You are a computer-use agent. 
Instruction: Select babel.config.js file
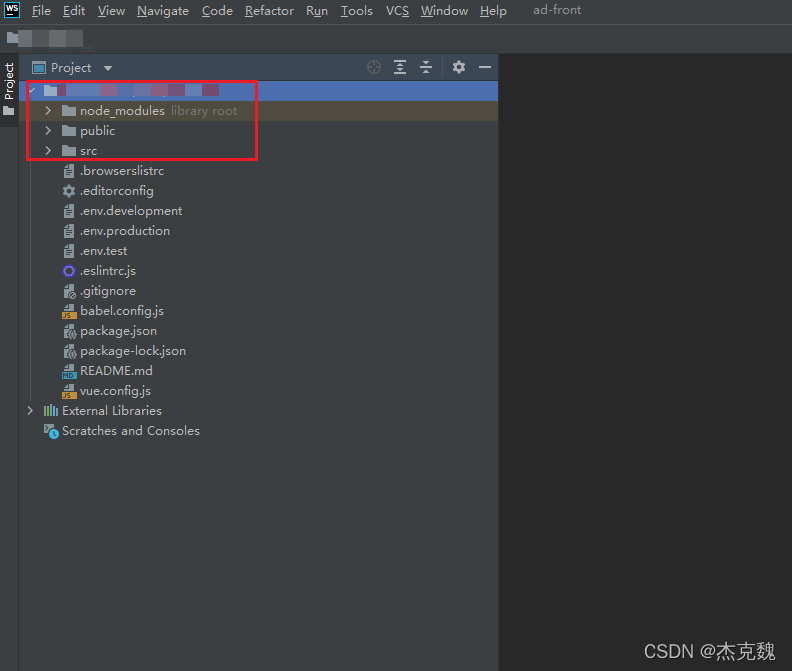(122, 311)
